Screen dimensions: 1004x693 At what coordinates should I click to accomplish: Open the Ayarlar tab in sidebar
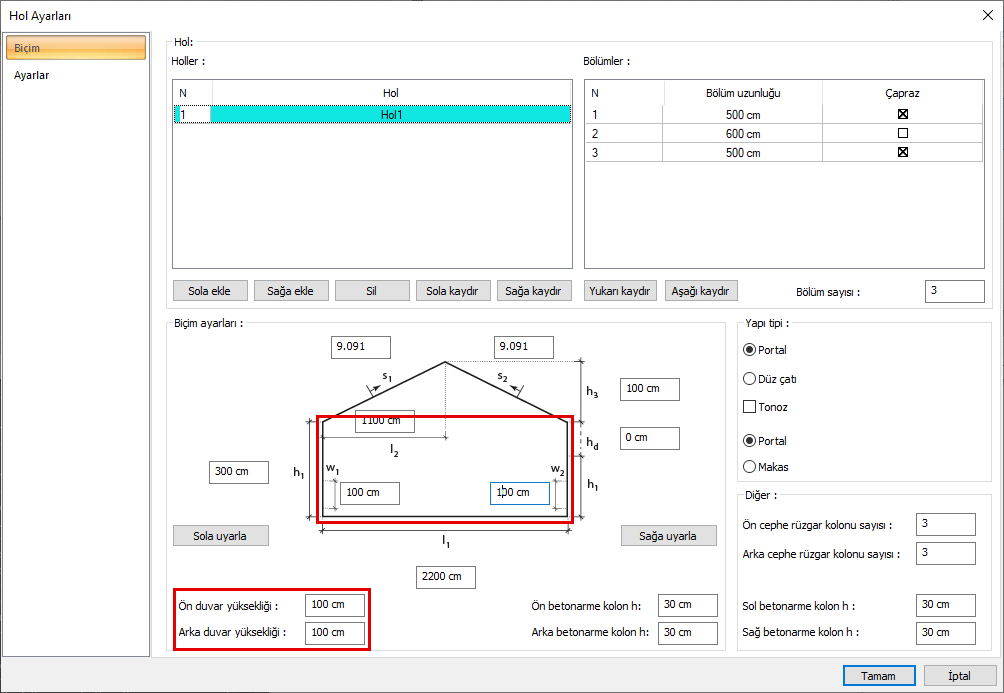pyautogui.click(x=32, y=75)
